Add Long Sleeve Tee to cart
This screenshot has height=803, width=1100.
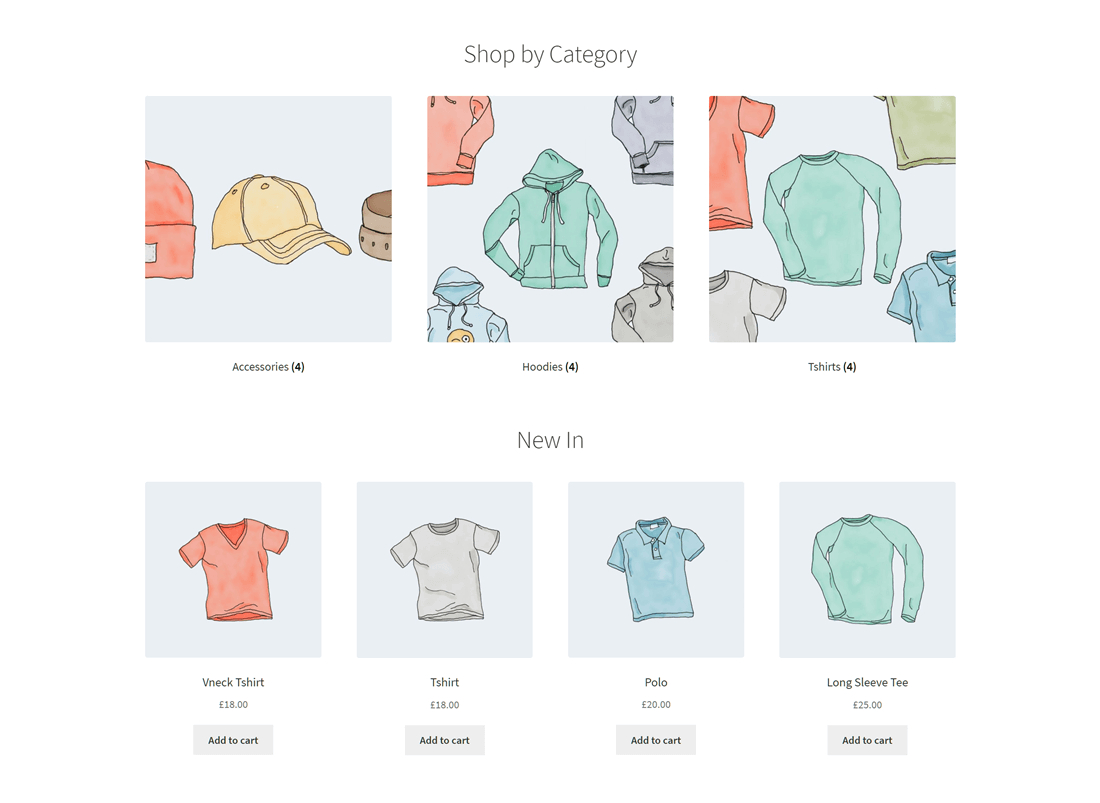tap(867, 740)
